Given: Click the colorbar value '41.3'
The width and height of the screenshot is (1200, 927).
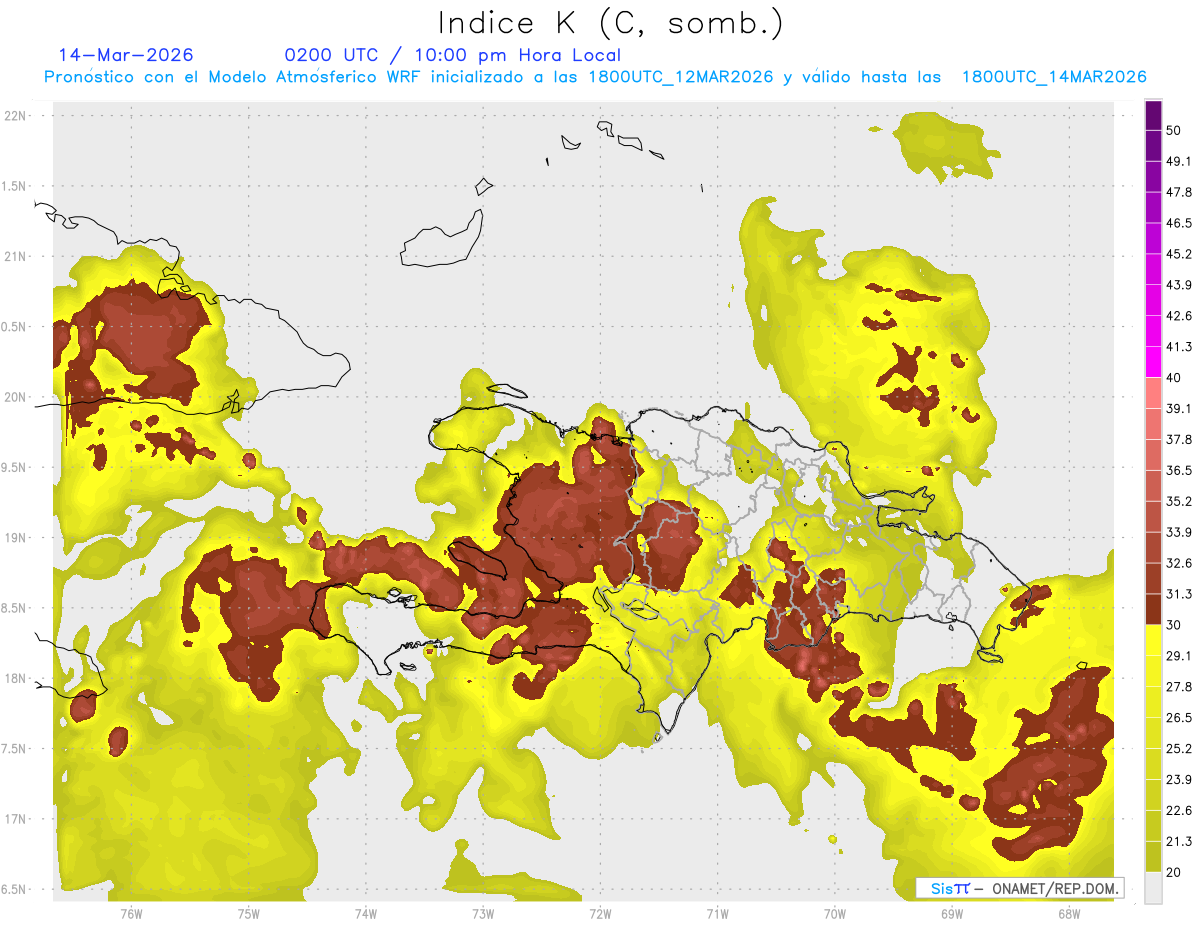Looking at the screenshot, I should click(1179, 347).
